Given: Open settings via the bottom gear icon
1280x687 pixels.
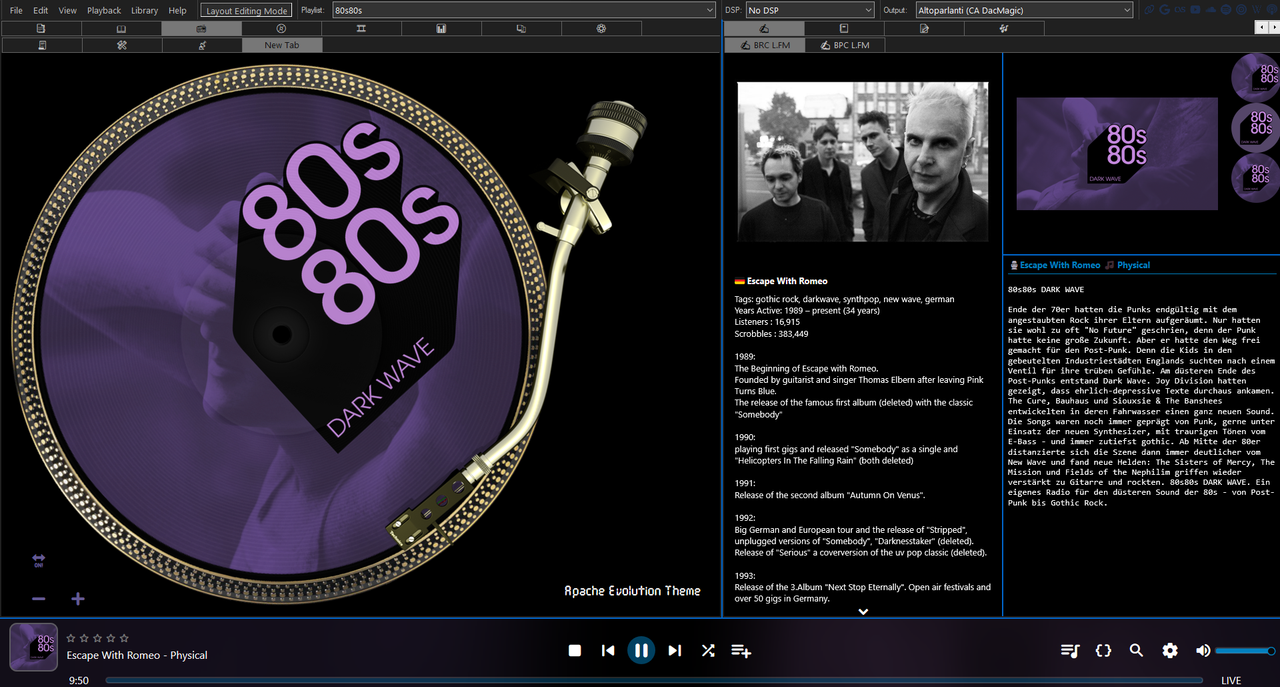Looking at the screenshot, I should pyautogui.click(x=1170, y=650).
